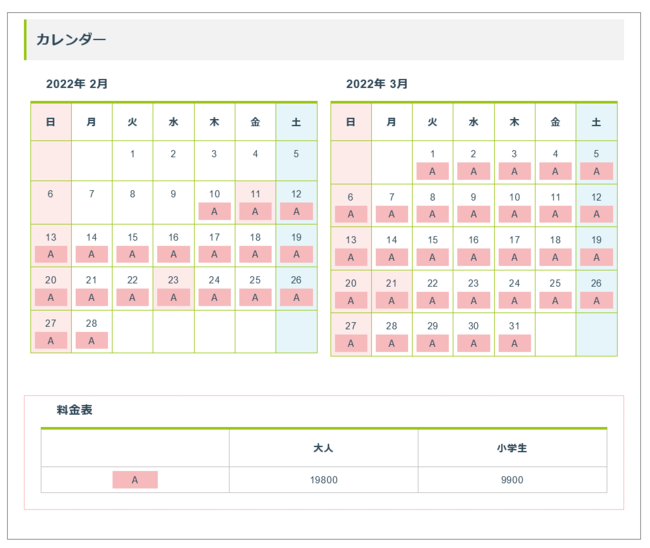
Task: Click the A badge on February 14
Action: pos(91,255)
